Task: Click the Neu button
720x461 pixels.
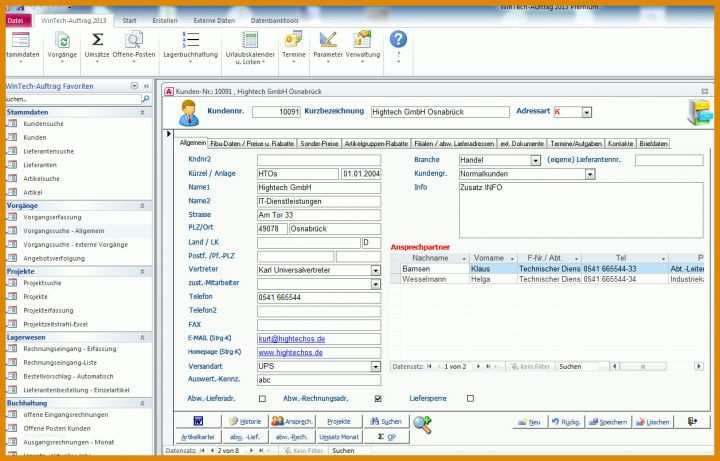Action: pos(529,422)
